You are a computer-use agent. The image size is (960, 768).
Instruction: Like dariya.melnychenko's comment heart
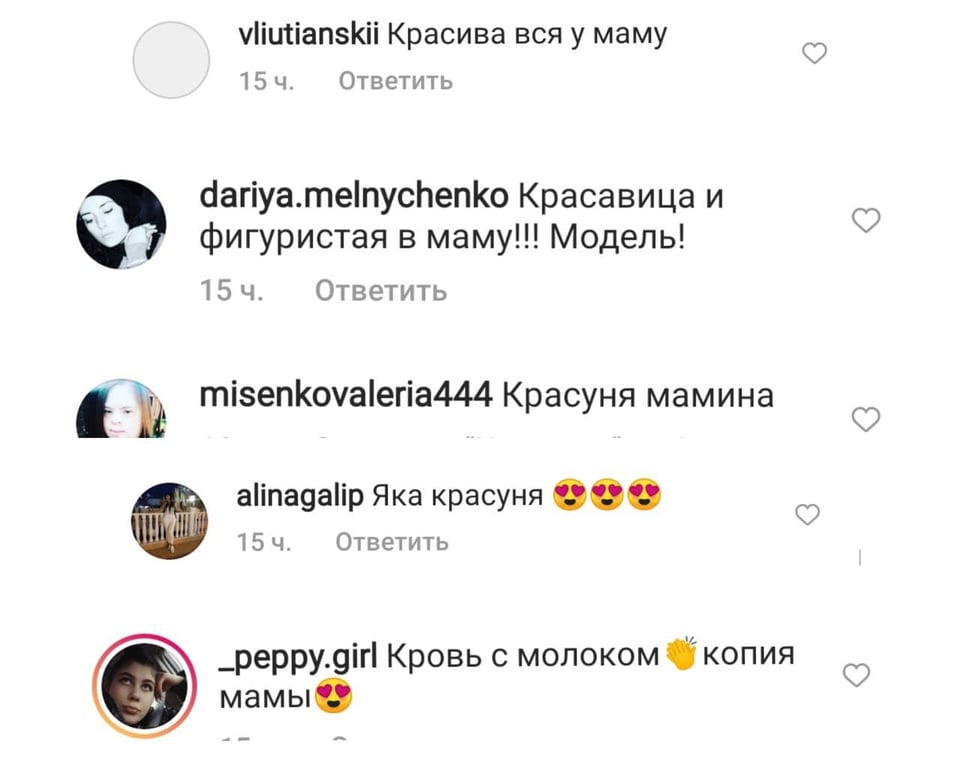tap(866, 220)
